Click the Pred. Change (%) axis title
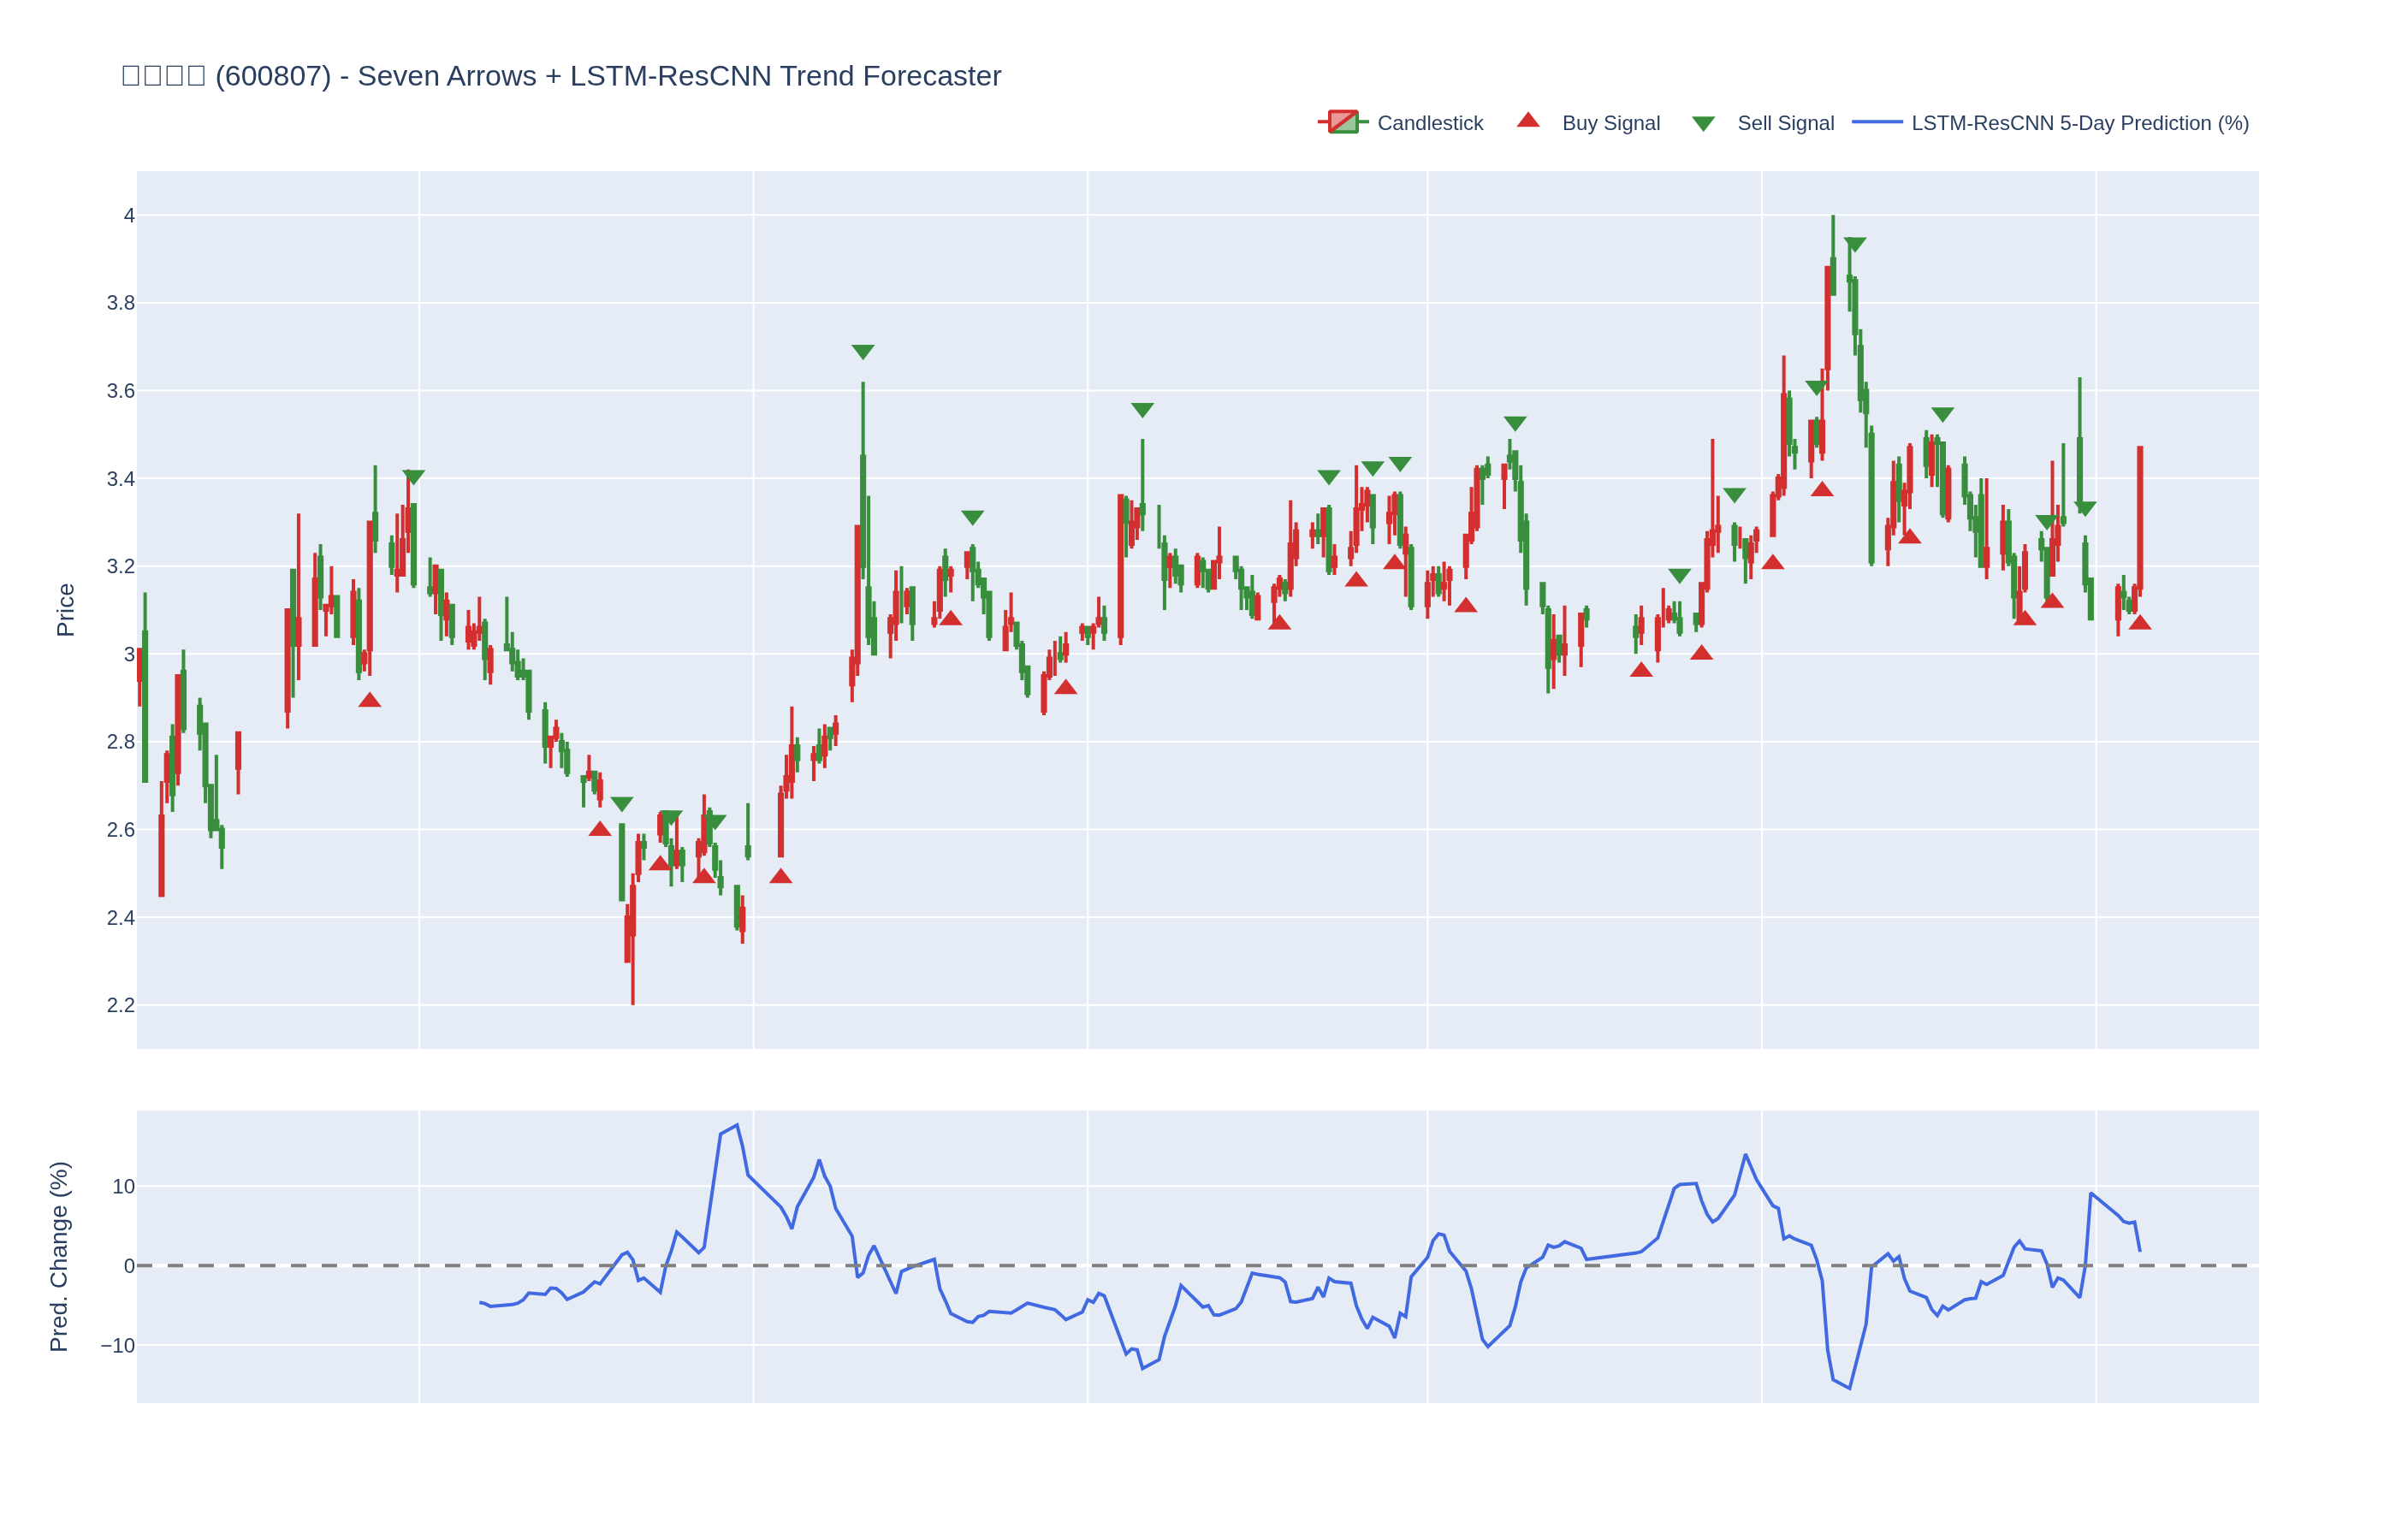The image size is (2396, 1540). tap(59, 1257)
